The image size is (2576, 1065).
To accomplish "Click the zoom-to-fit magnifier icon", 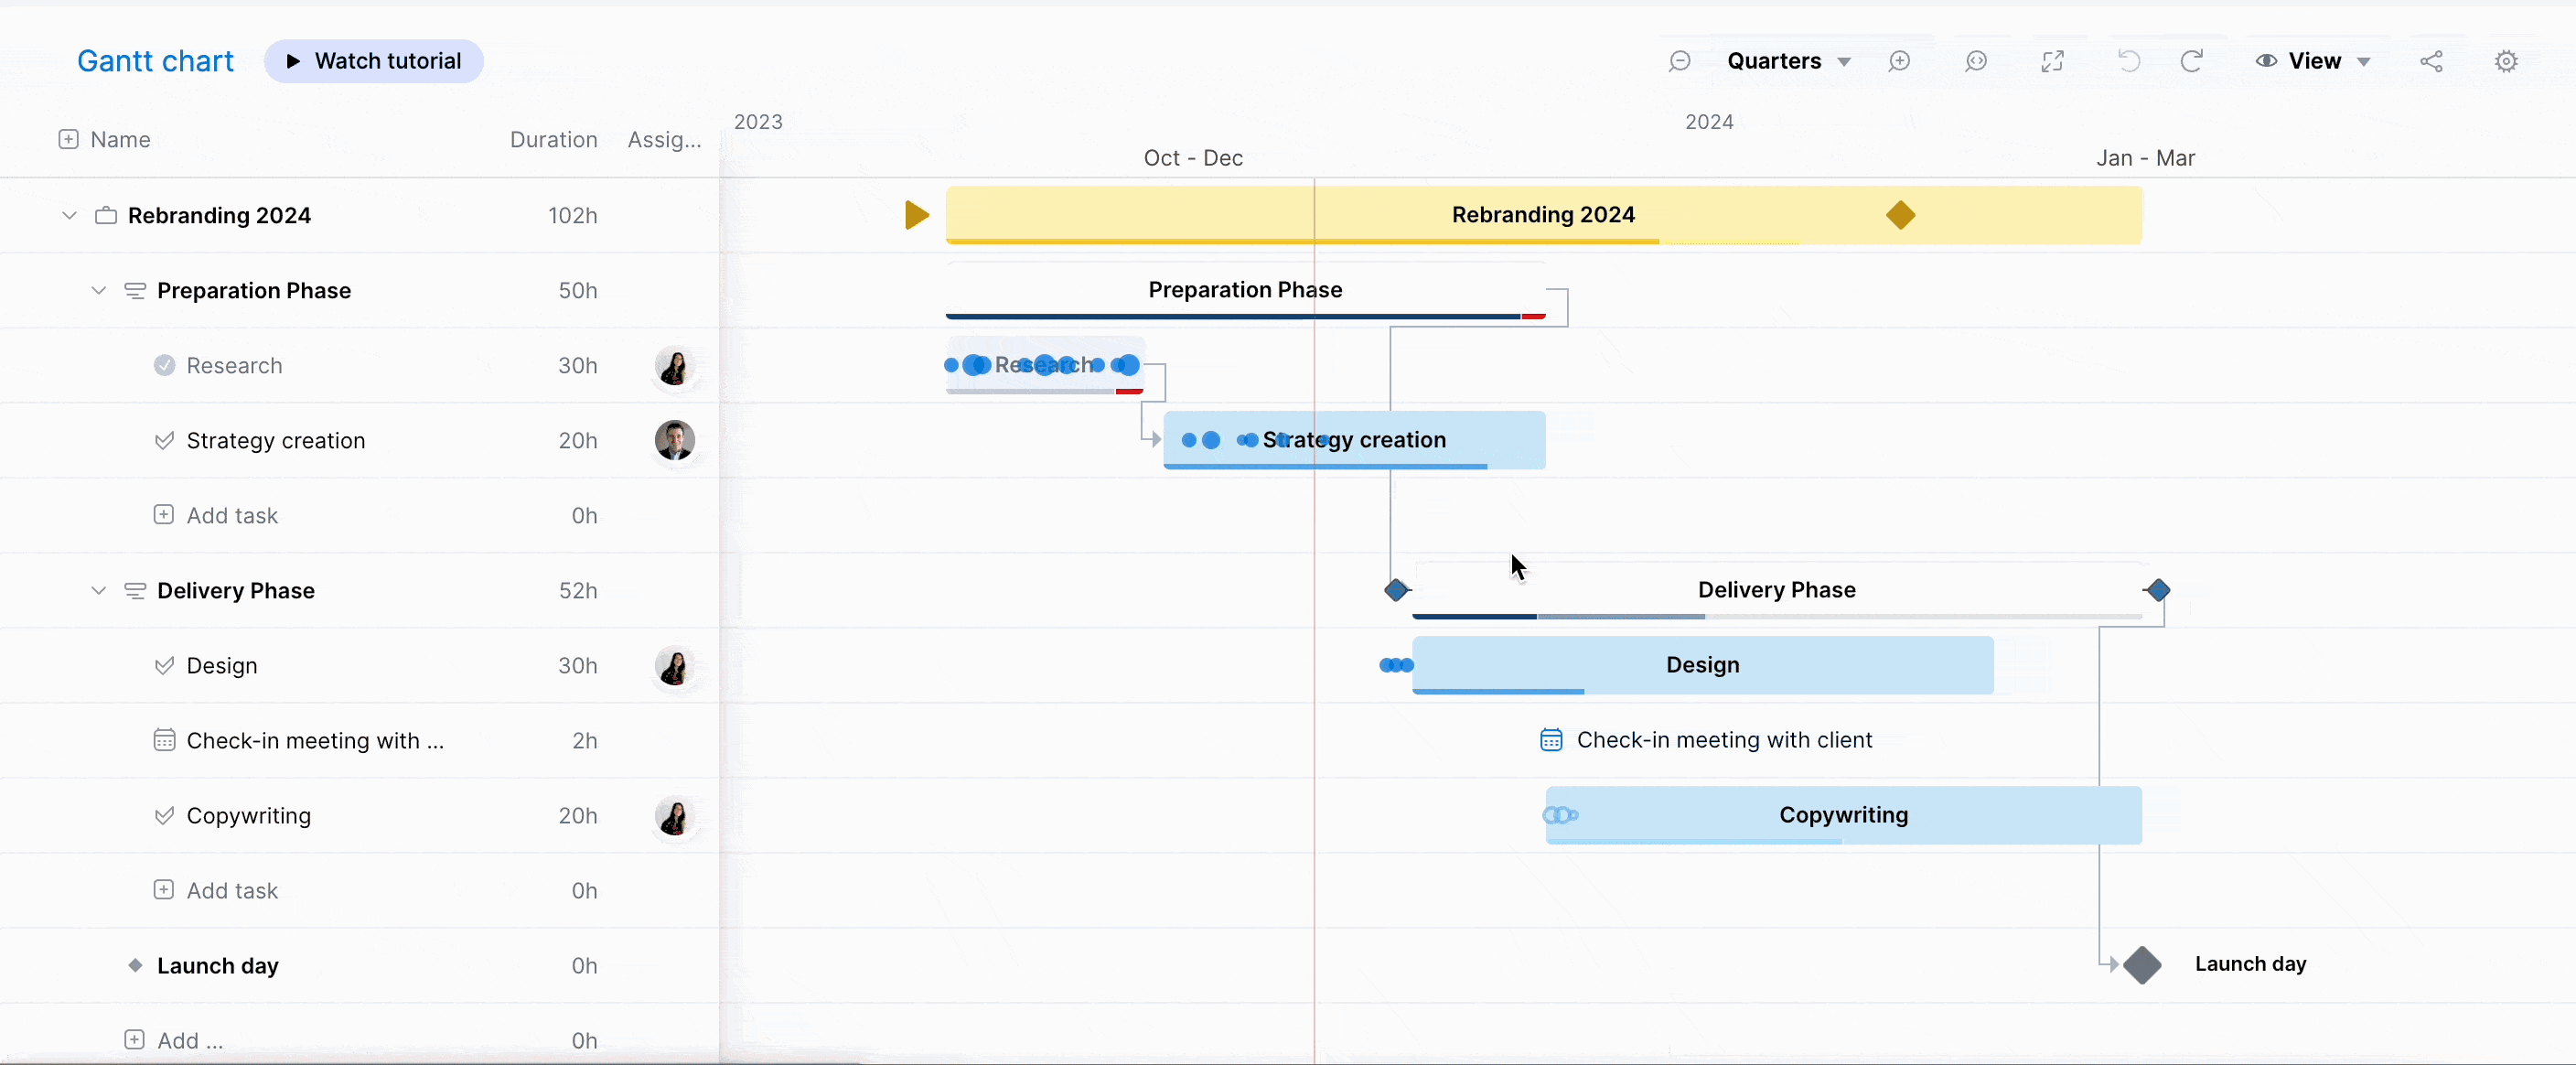I will pyautogui.click(x=1975, y=61).
